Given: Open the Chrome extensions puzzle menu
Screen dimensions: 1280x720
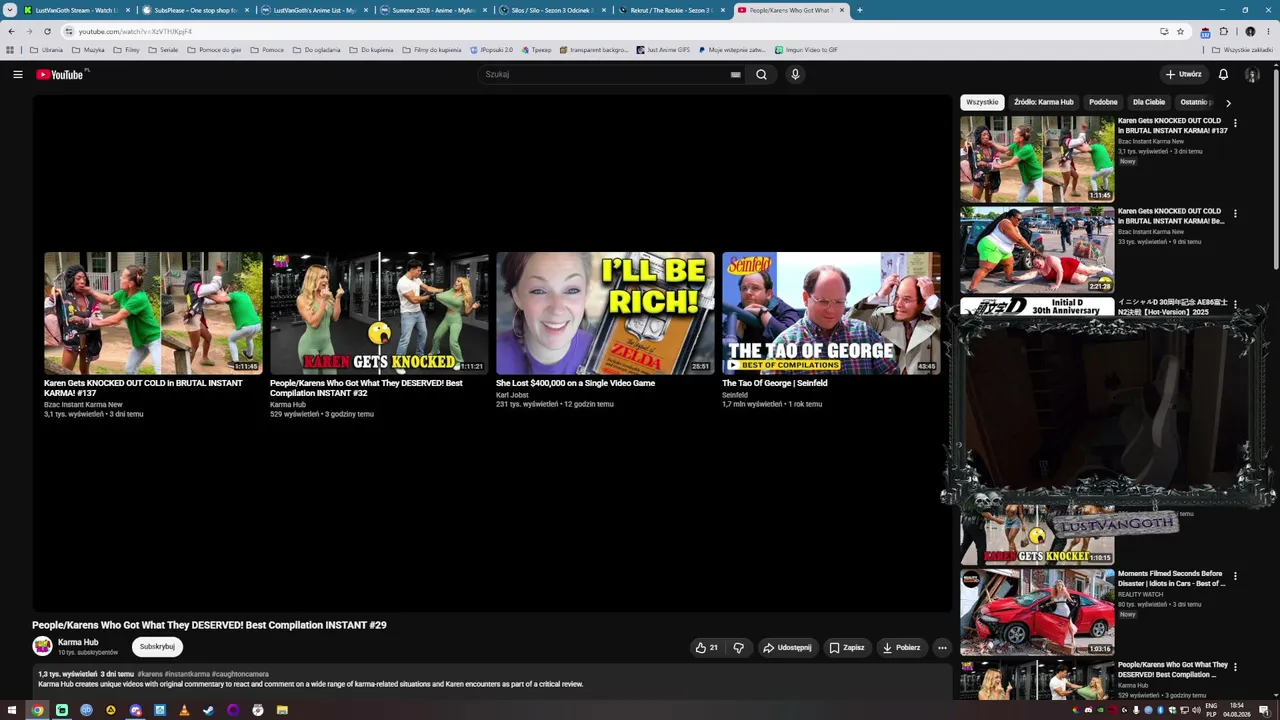Looking at the screenshot, I should coord(1223,31).
